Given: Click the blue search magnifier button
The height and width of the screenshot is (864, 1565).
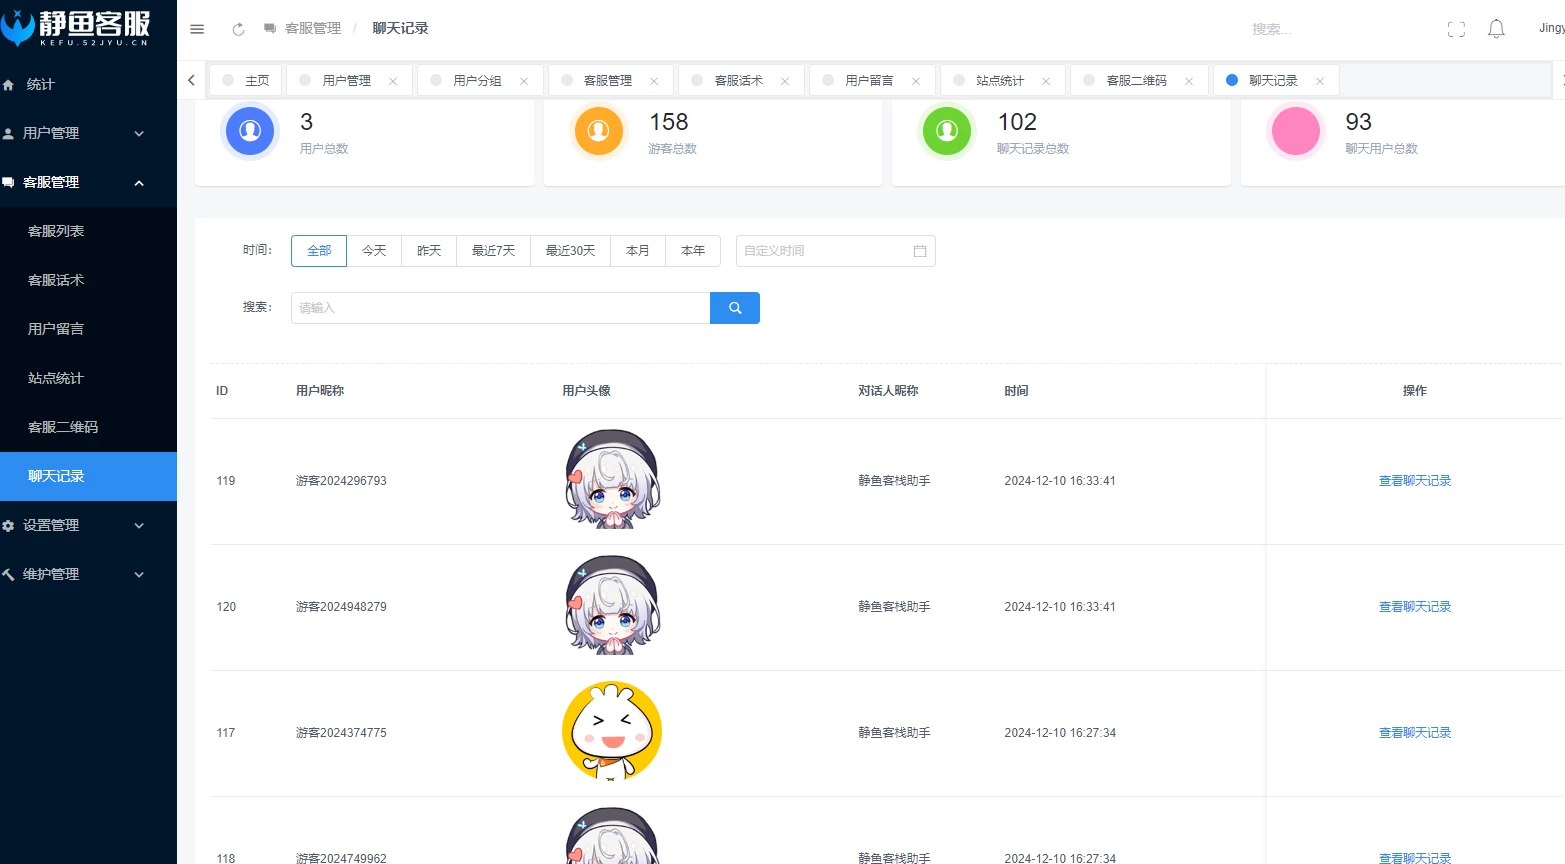Looking at the screenshot, I should pos(735,308).
